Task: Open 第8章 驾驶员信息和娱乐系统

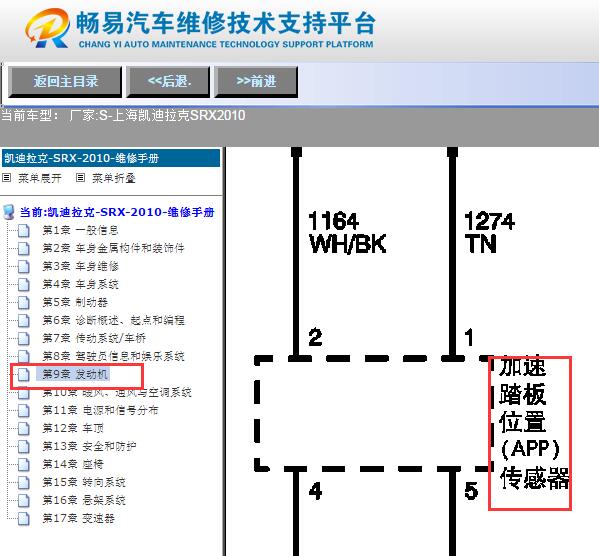Action: [113, 356]
